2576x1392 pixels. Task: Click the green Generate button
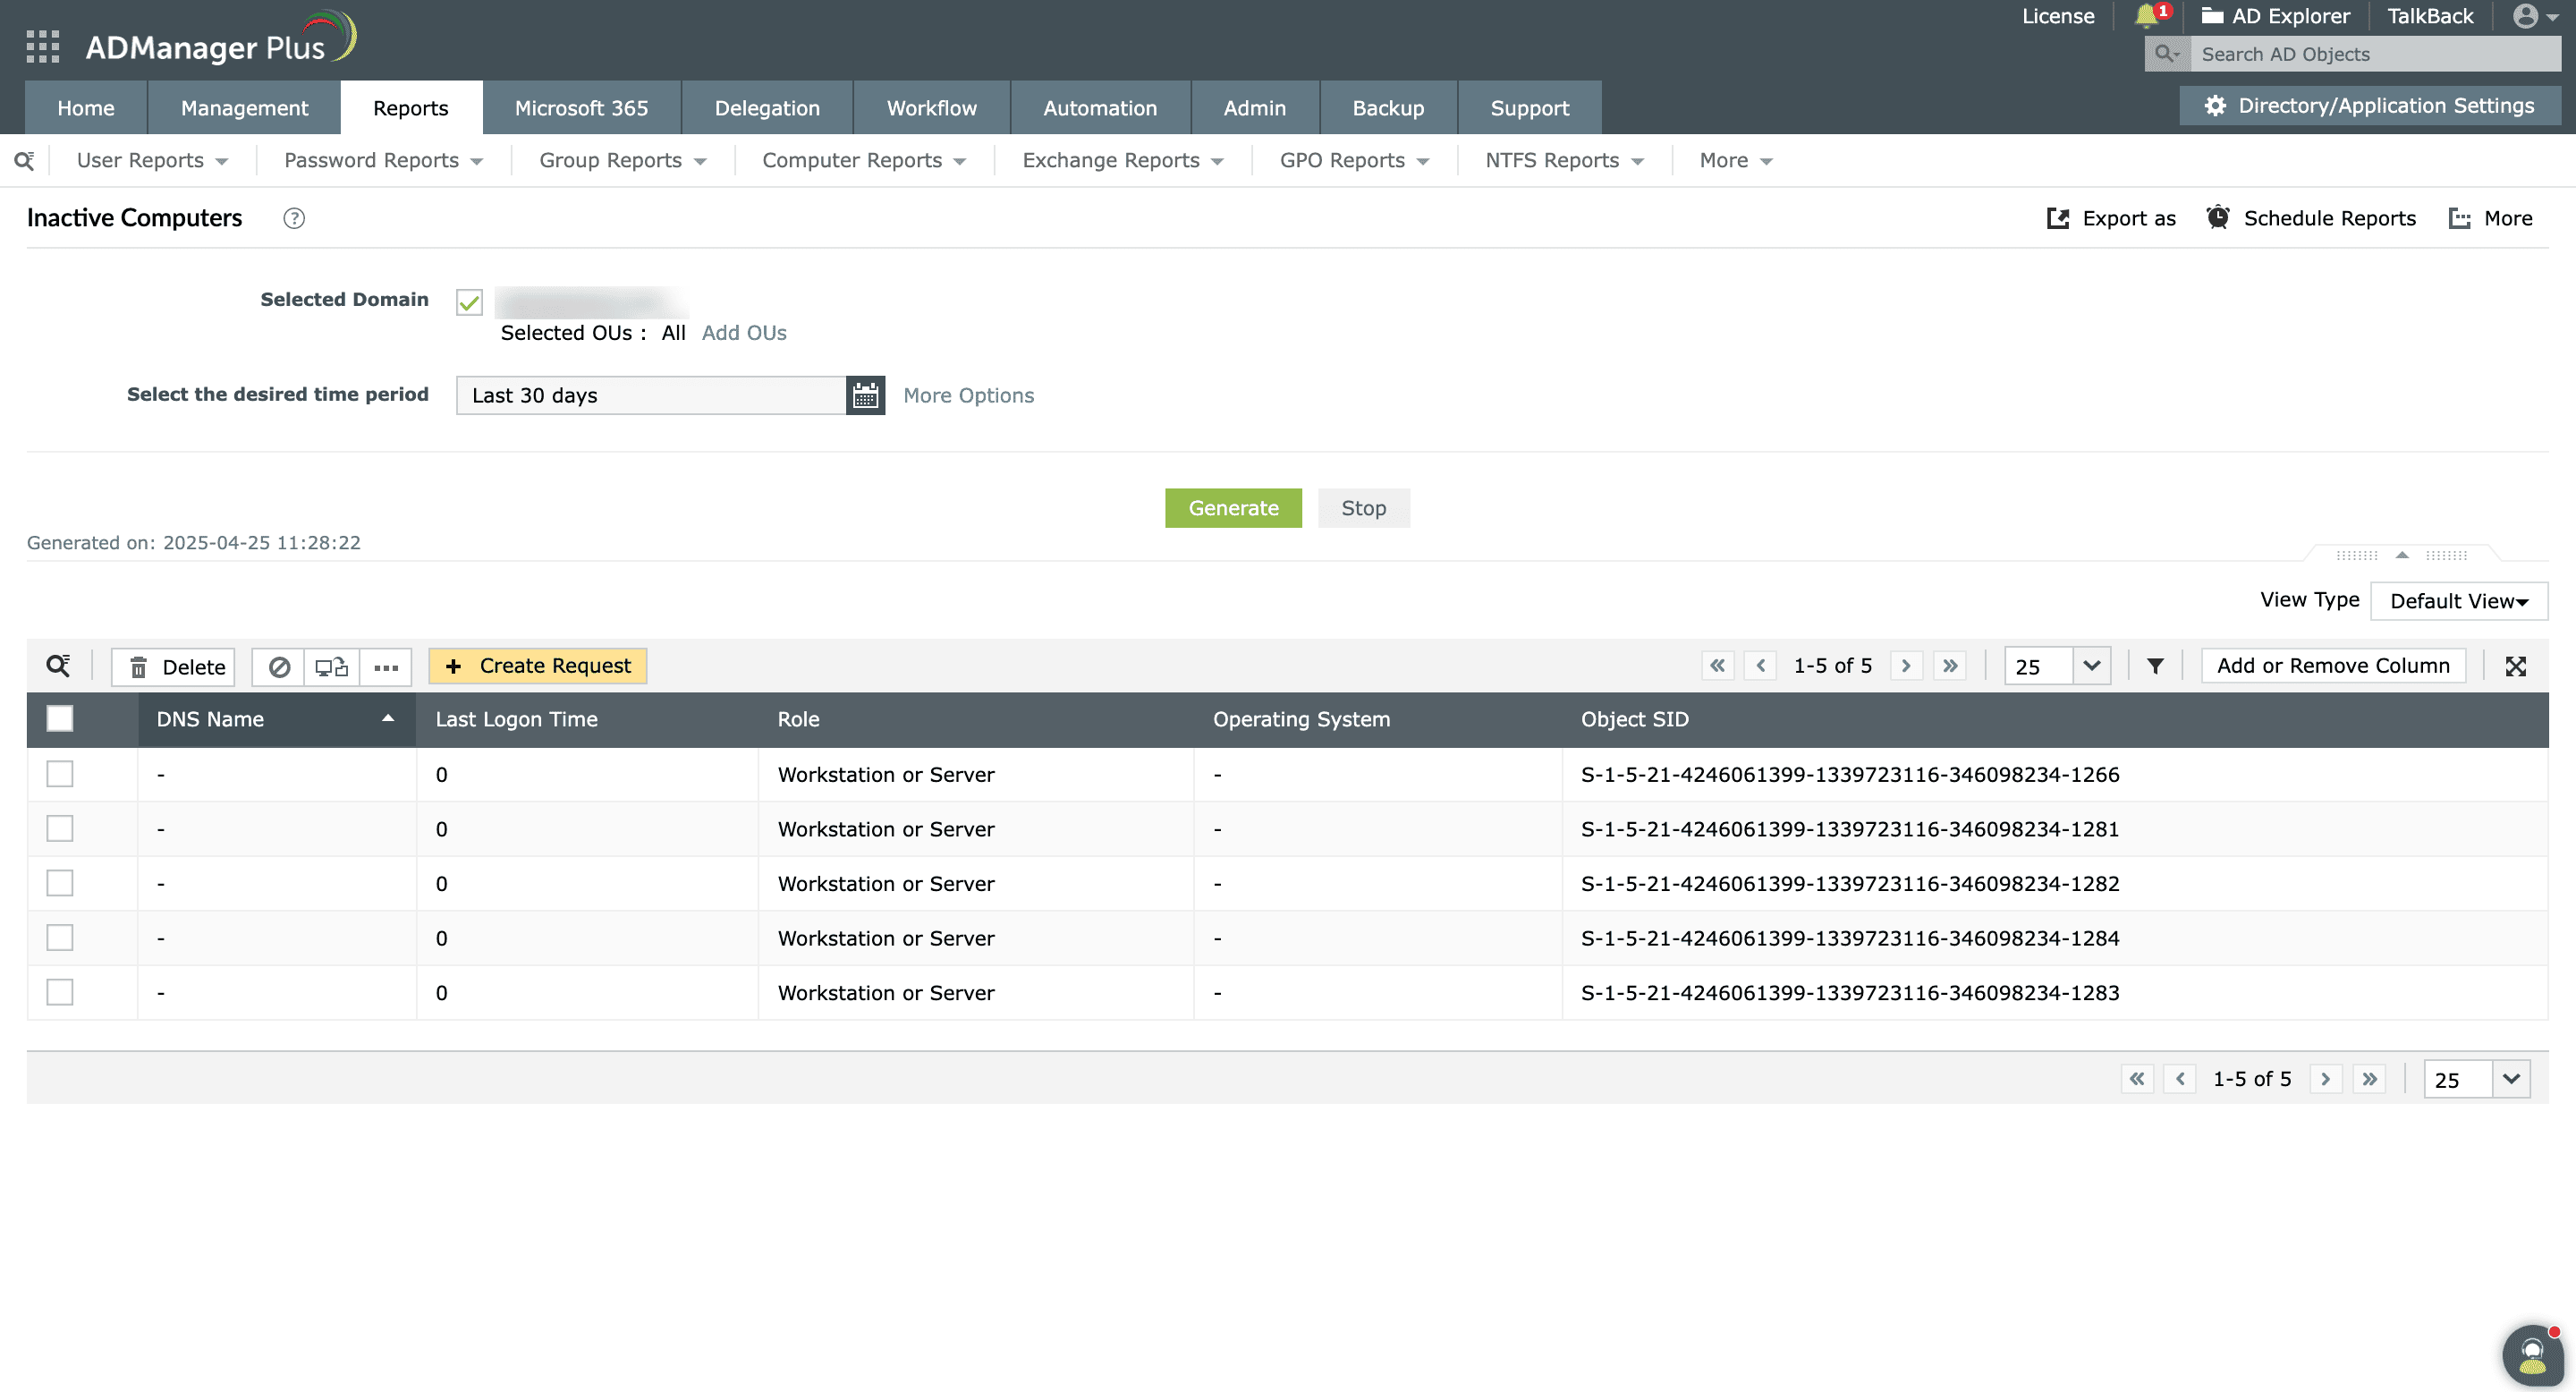pyautogui.click(x=1233, y=508)
